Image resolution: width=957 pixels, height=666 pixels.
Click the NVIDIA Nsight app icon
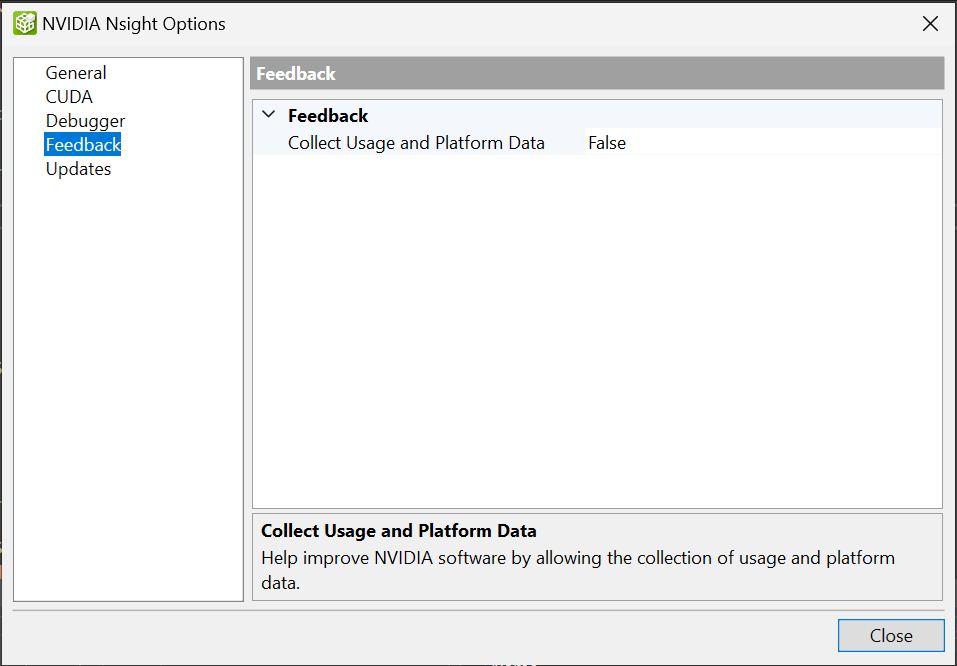click(x=25, y=24)
